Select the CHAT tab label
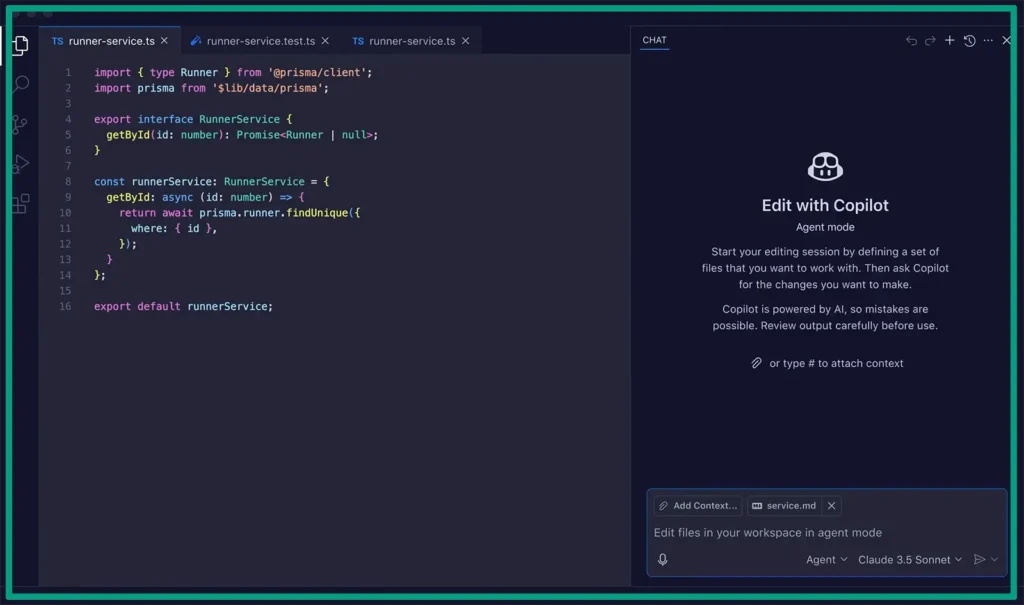This screenshot has height=605, width=1024. 654,40
